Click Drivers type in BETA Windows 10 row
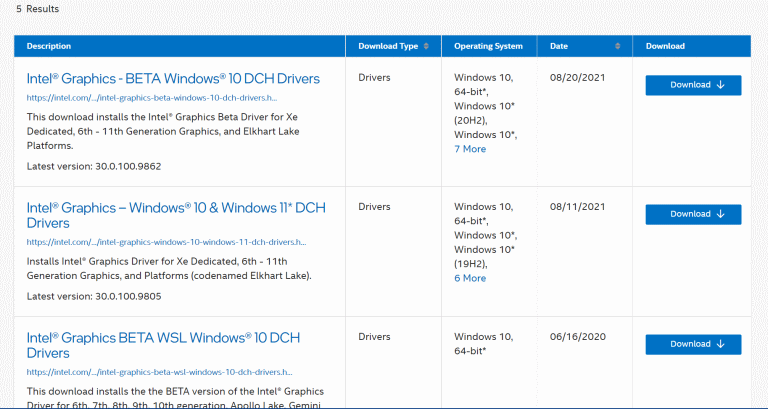Image resolution: width=768 pixels, height=409 pixels. tap(374, 77)
